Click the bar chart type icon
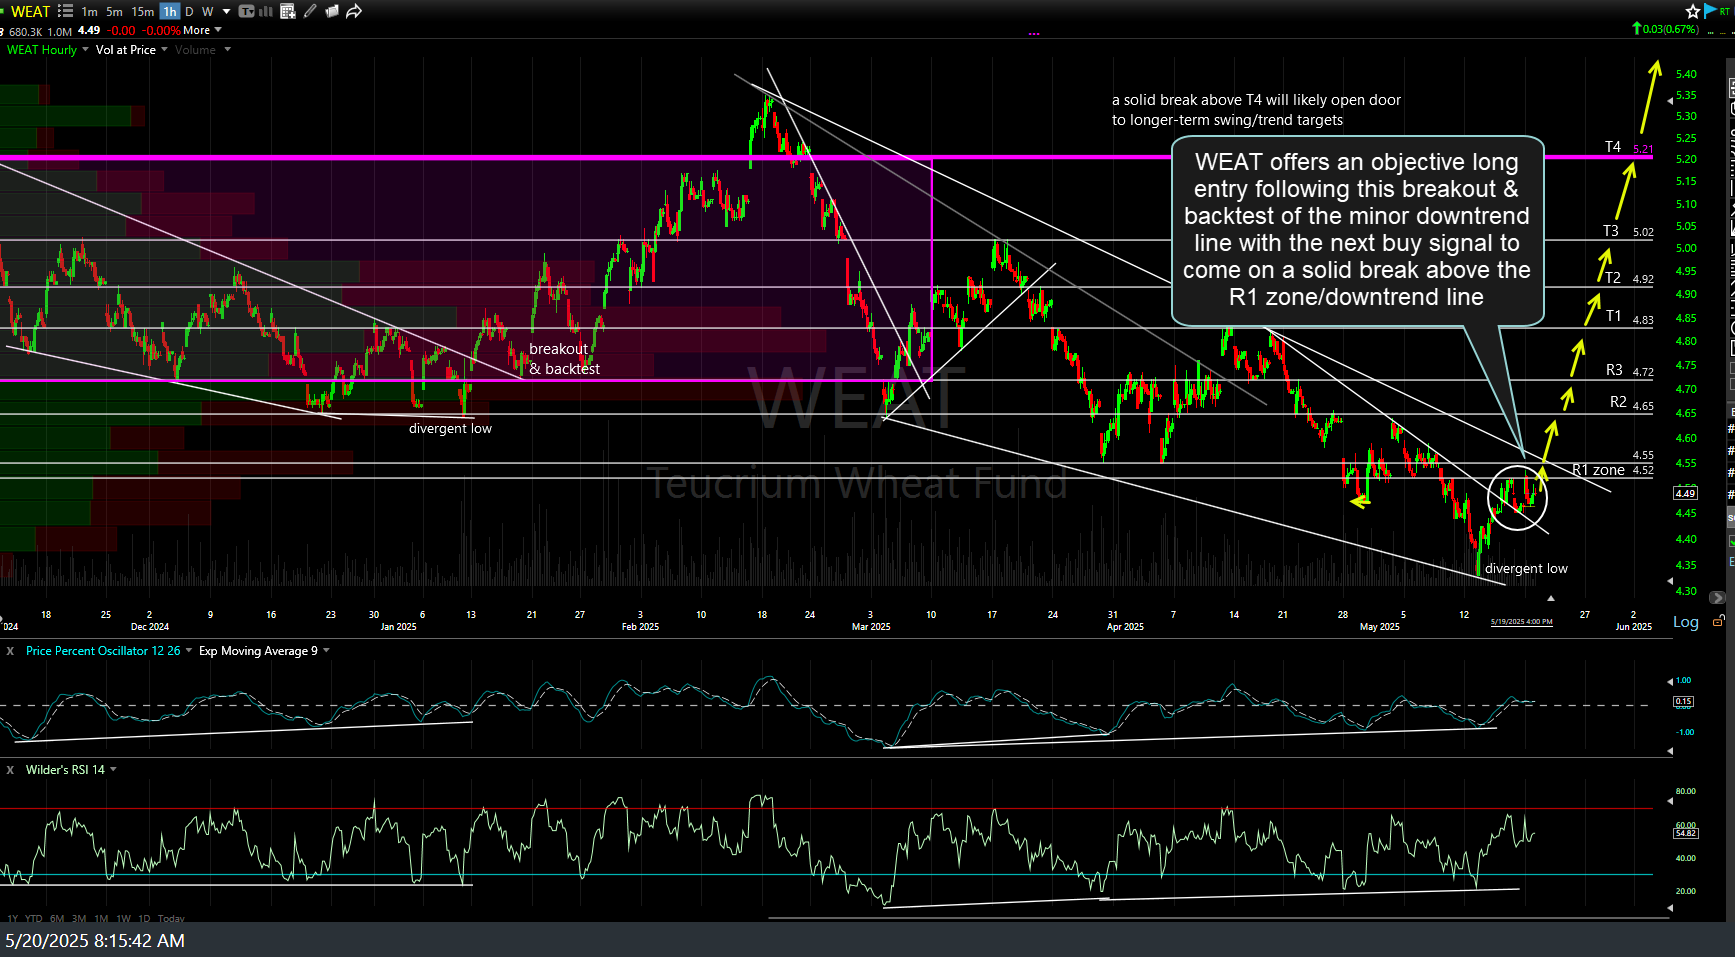The height and width of the screenshot is (957, 1735). coord(266,11)
